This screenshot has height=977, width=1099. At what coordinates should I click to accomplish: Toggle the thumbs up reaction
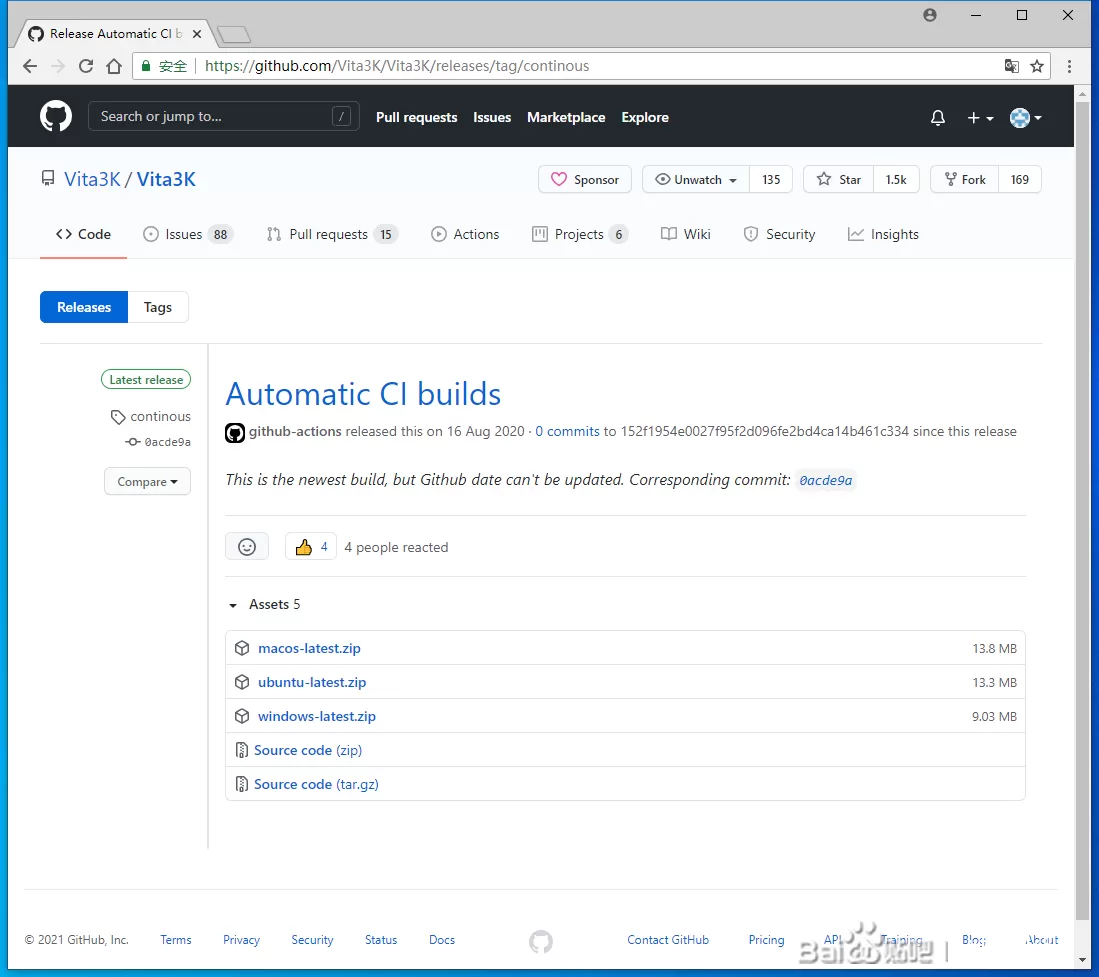coord(310,547)
